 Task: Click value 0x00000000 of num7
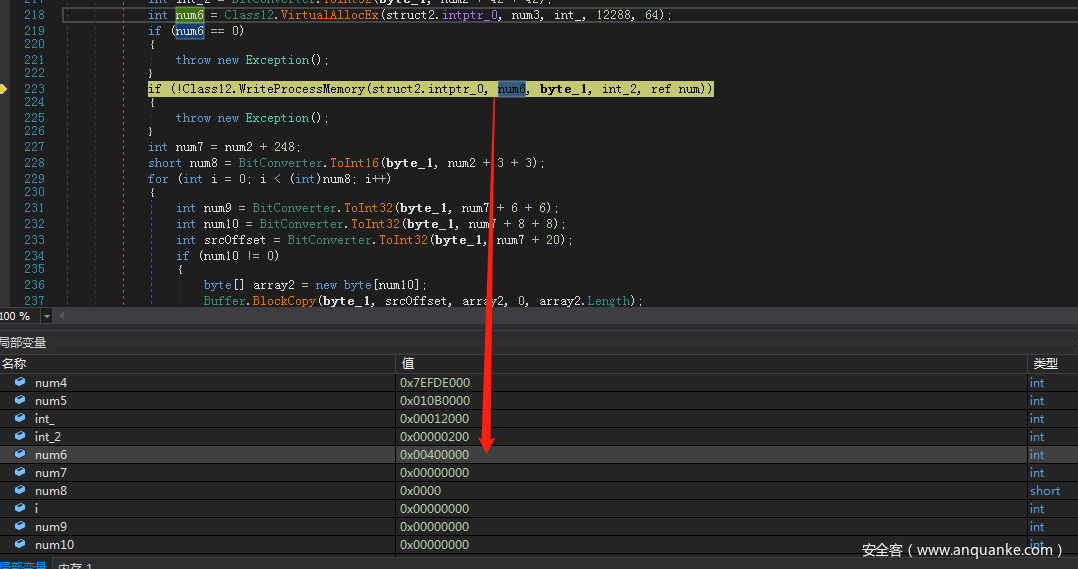[x=434, y=473]
